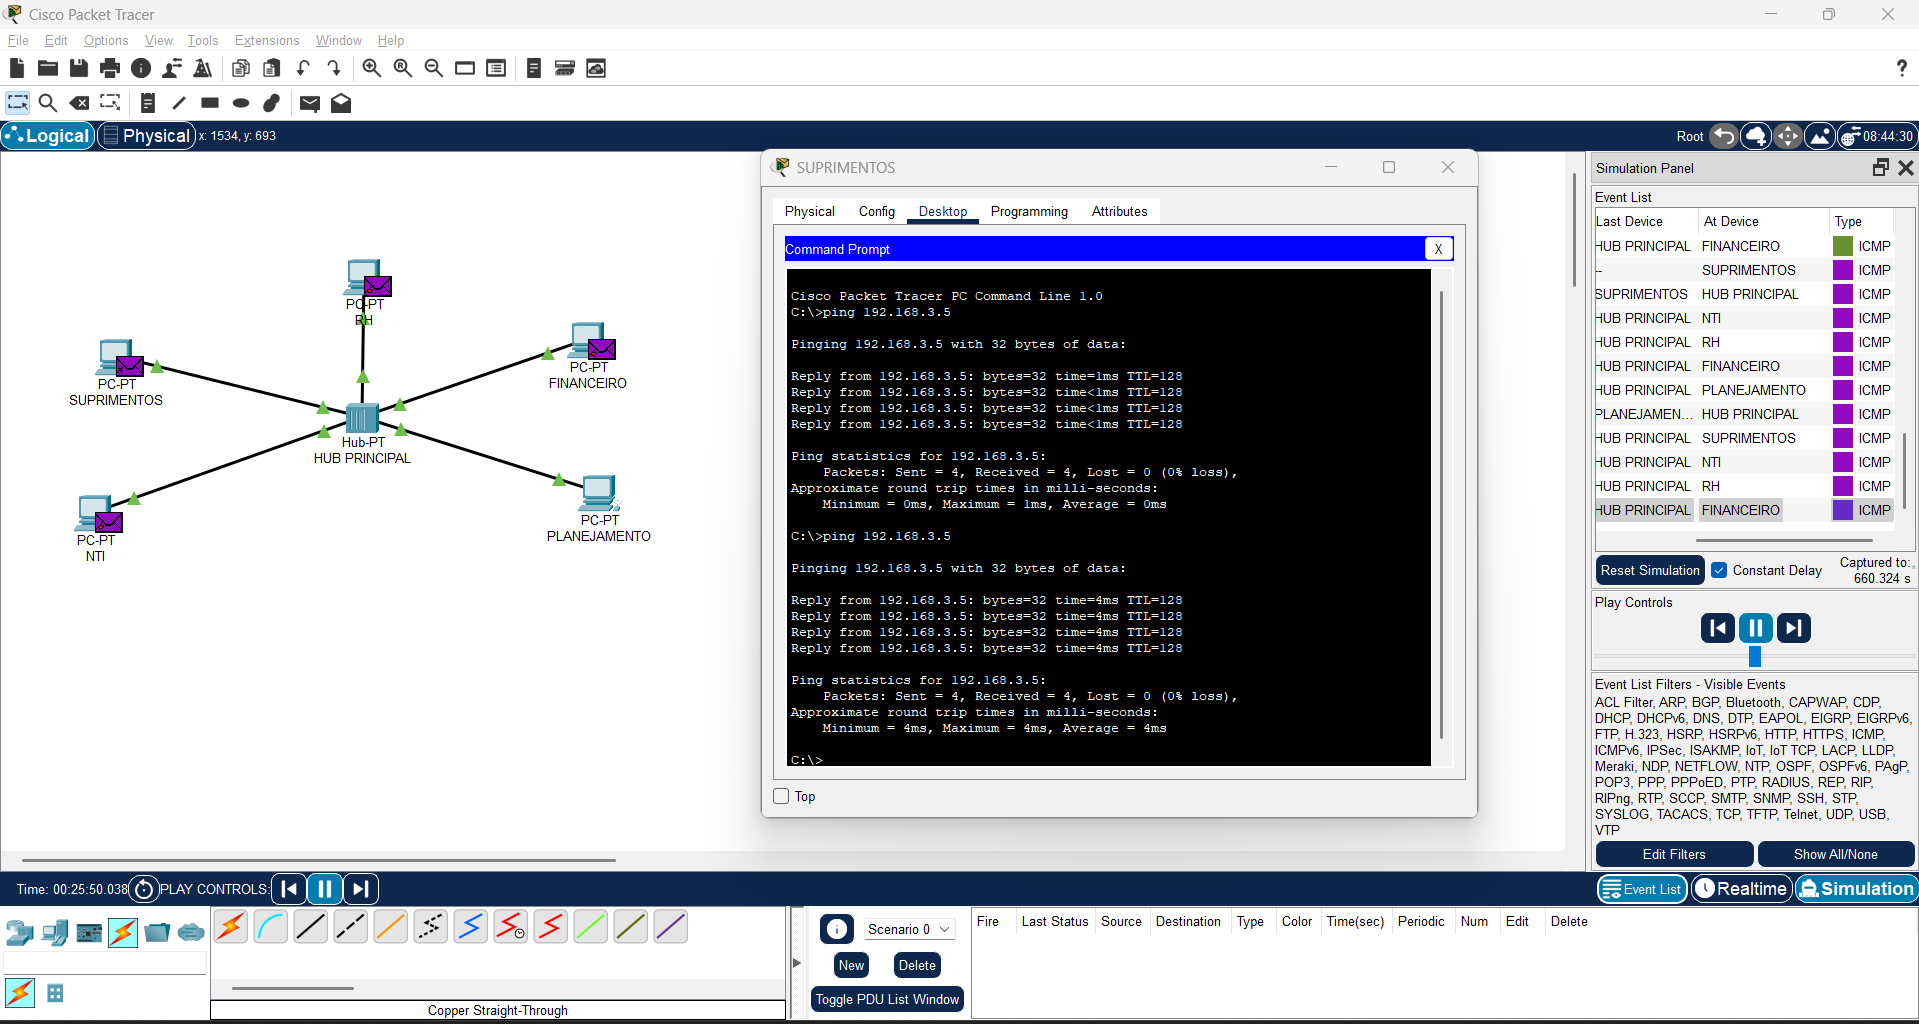This screenshot has height=1024, width=1919.
Task: Select the Draw Line tool
Action: coord(179,103)
